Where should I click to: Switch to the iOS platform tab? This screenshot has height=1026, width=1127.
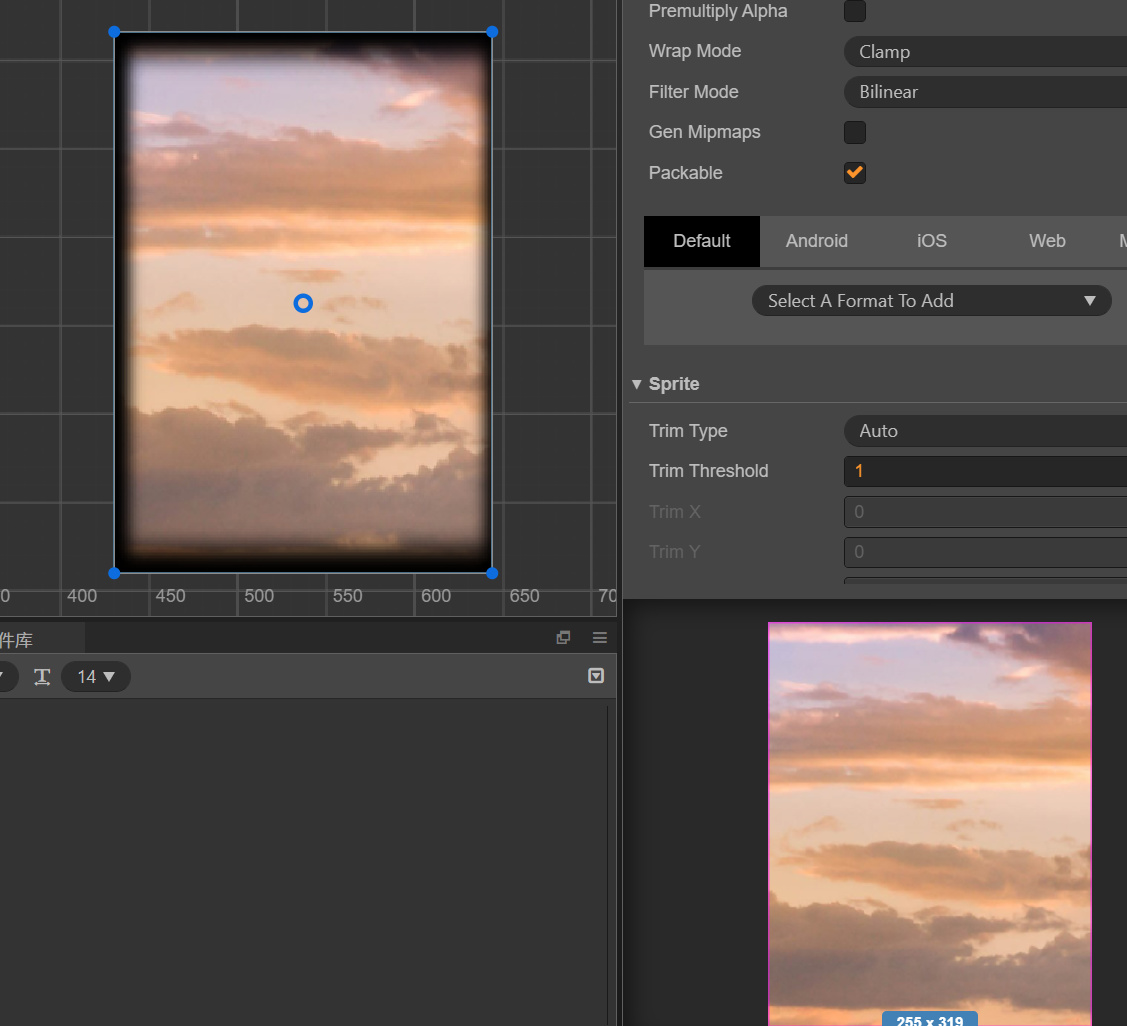coord(931,241)
